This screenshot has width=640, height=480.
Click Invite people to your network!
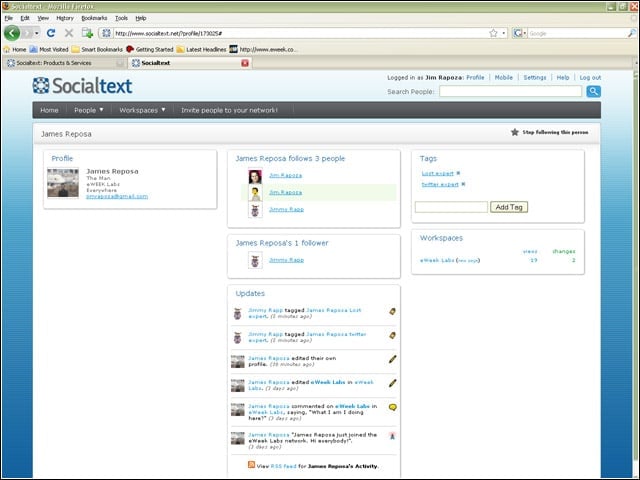coord(229,110)
